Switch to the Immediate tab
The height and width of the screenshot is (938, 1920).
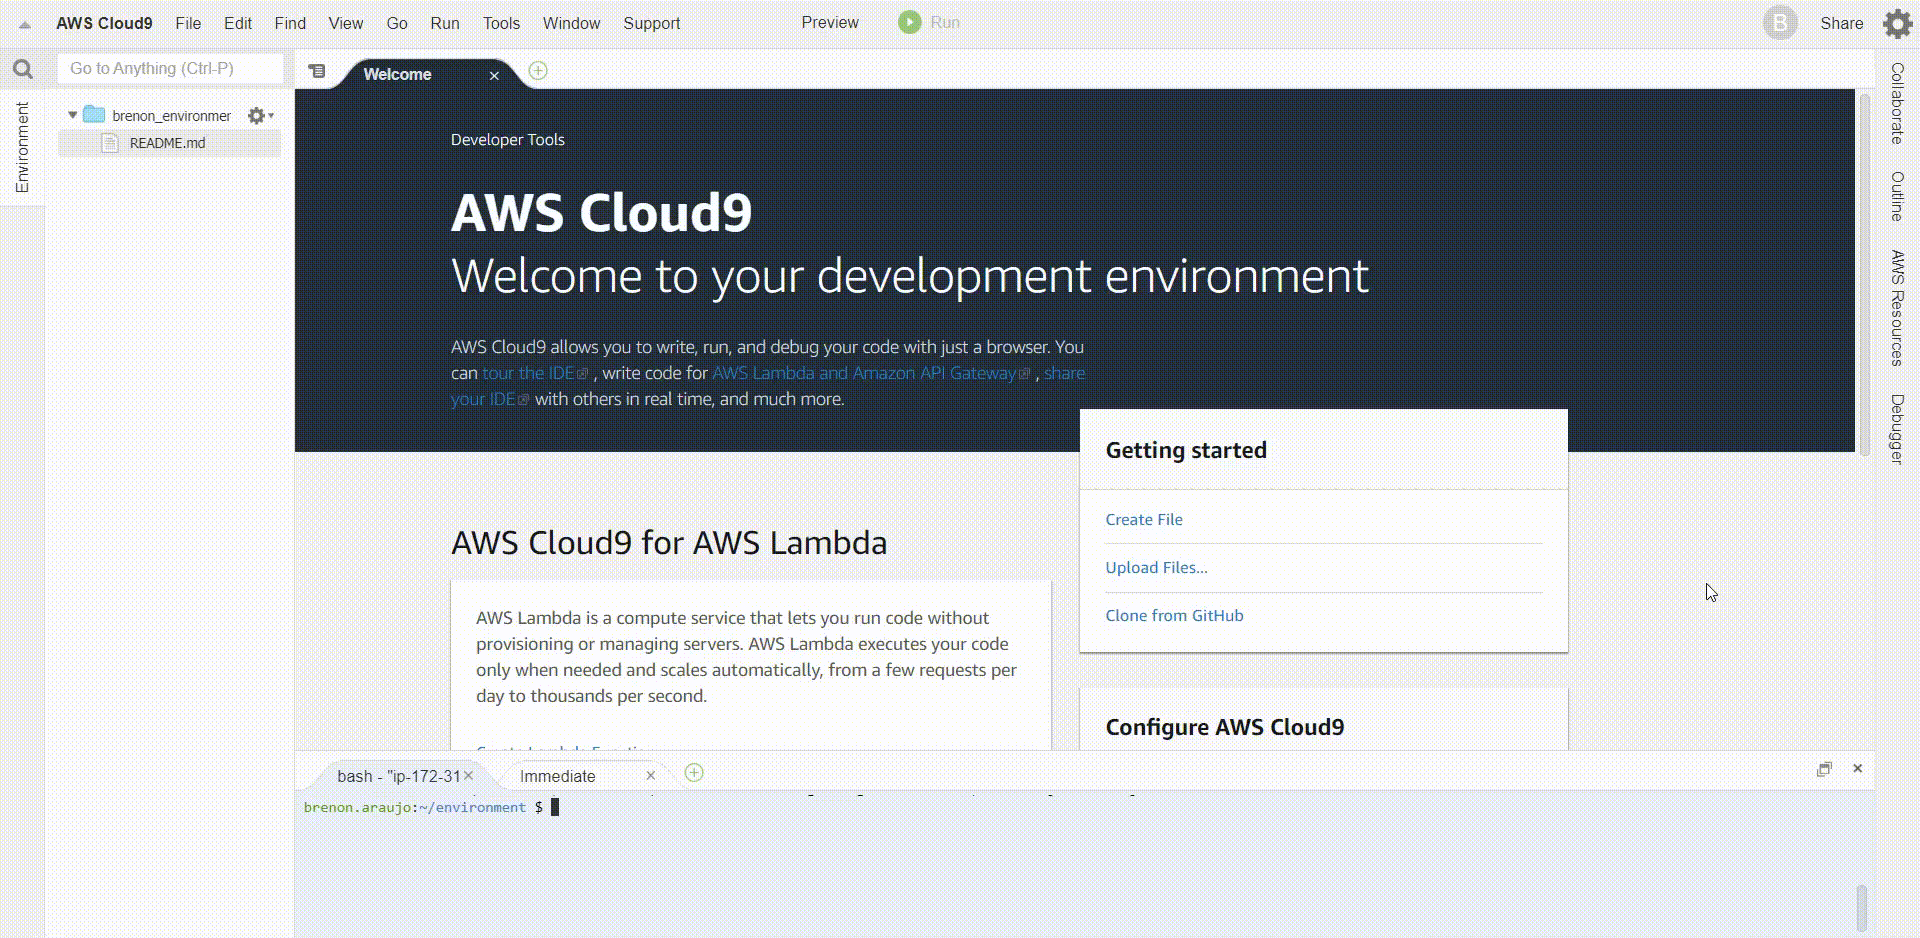pyautogui.click(x=557, y=776)
